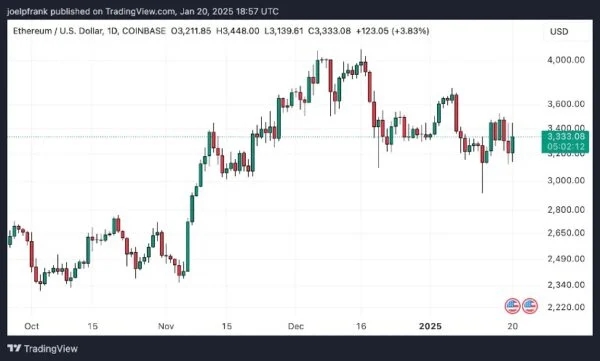Viewport: 600px width, 361px height.
Task: Click the green 3,333.08 current price tag
Action: [x=565, y=141]
